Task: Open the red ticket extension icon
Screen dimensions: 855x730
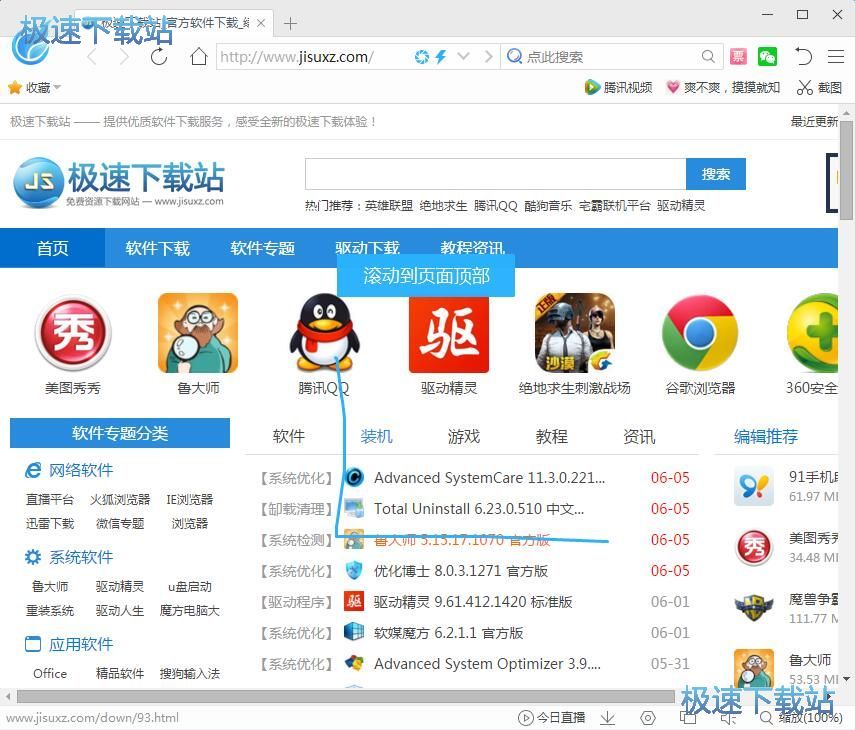Action: tap(738, 56)
